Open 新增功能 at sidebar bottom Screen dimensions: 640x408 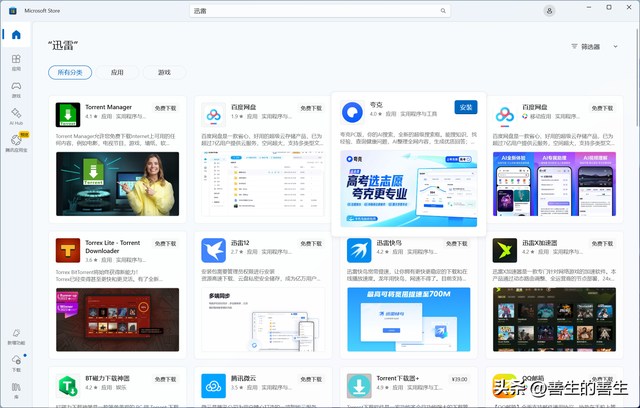coord(16,337)
